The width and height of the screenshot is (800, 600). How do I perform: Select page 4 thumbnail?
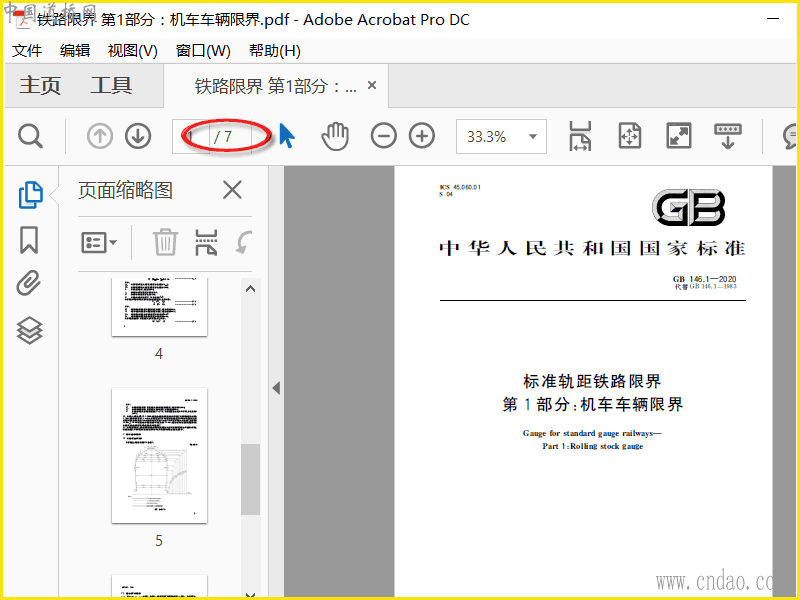click(x=159, y=307)
